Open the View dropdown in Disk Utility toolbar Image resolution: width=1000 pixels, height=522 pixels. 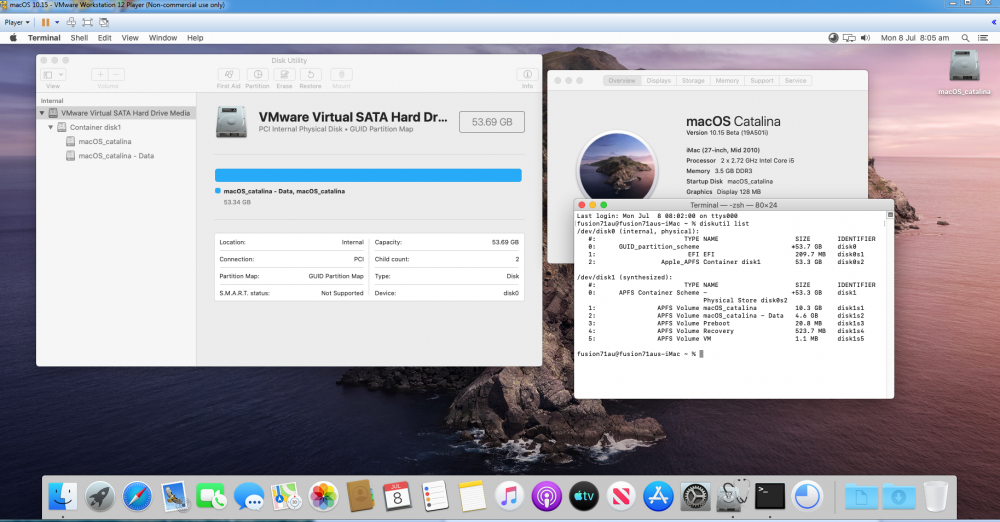[x=53, y=75]
